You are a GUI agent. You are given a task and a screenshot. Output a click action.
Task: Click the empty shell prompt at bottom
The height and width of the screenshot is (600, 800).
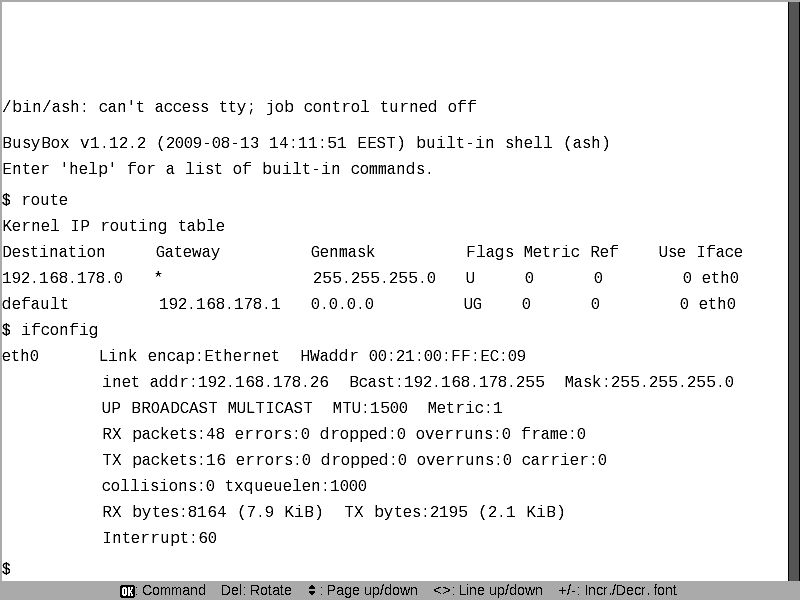7,569
